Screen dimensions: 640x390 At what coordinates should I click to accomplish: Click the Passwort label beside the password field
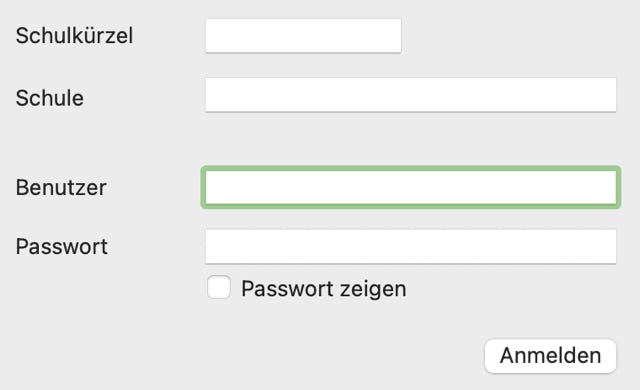click(x=62, y=246)
